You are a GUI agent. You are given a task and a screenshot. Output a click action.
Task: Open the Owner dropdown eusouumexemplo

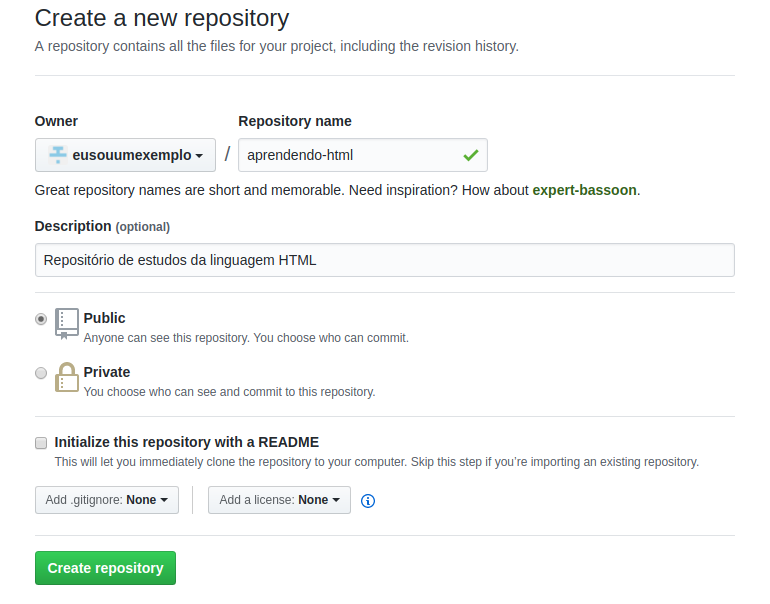coord(125,155)
